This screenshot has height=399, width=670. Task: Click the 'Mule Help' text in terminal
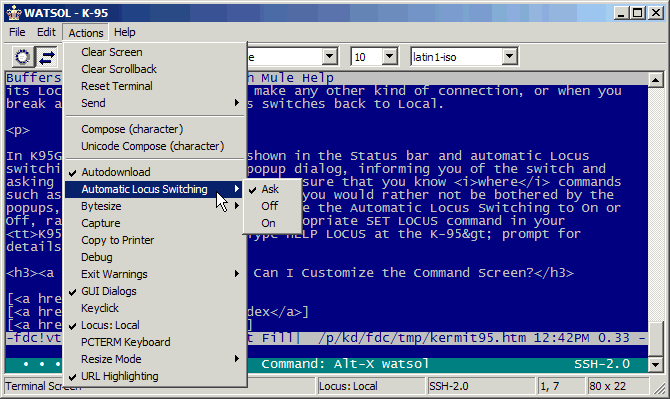point(297,78)
